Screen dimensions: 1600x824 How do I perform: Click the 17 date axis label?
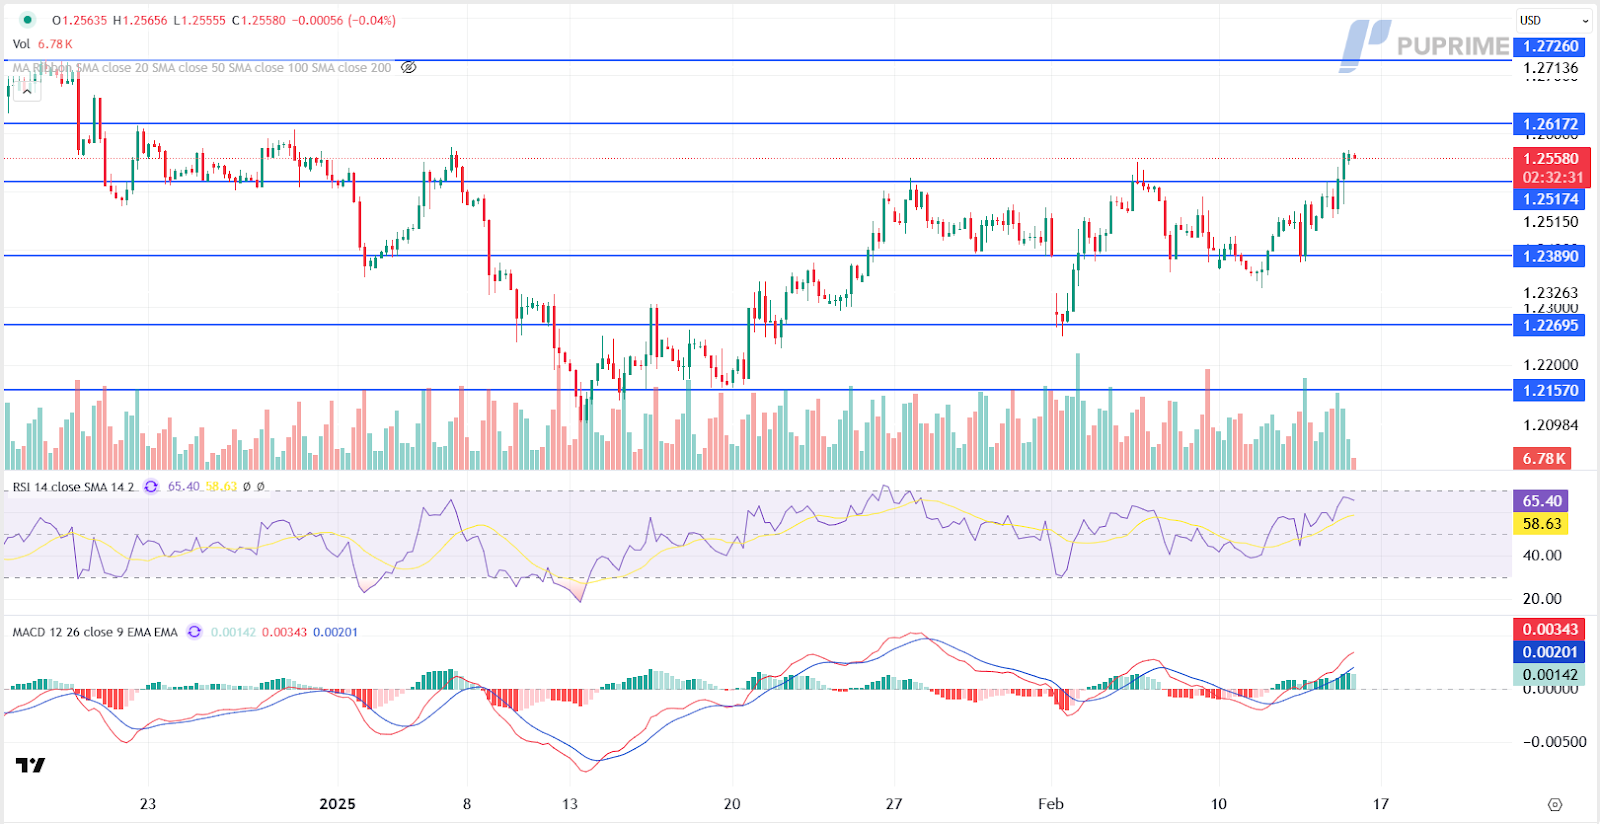click(1381, 804)
